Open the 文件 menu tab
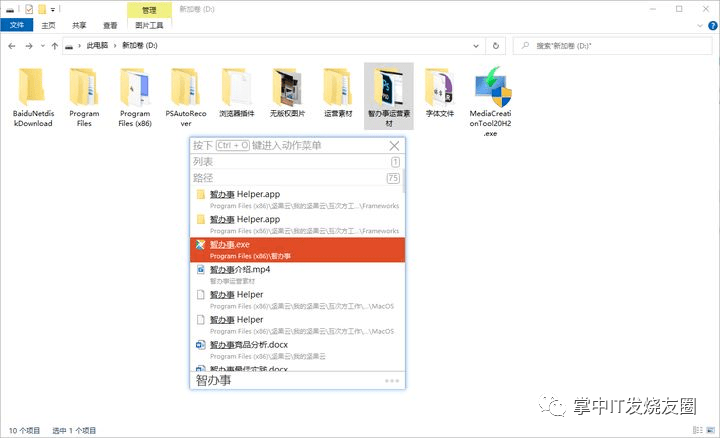 pos(17,25)
